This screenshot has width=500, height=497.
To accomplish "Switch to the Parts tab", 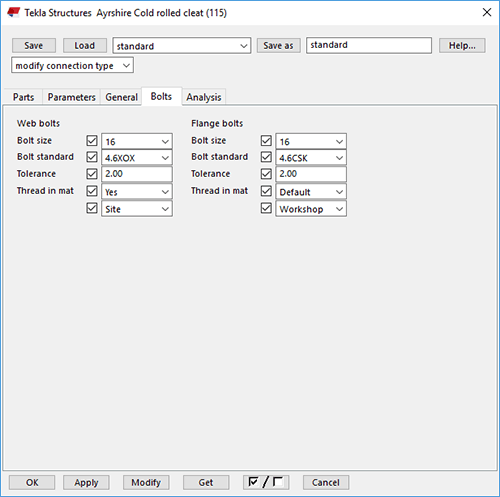I will click(23, 97).
